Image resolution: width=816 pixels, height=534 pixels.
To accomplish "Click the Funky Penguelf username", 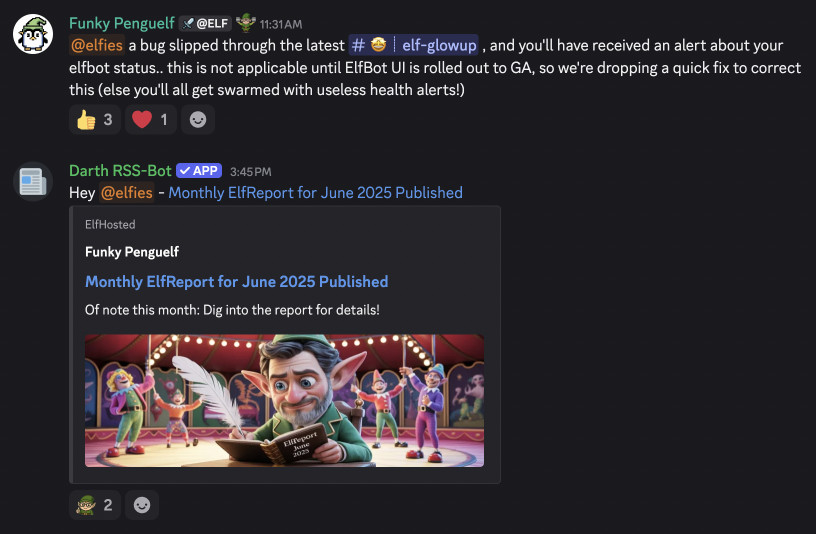I will (x=122, y=23).
